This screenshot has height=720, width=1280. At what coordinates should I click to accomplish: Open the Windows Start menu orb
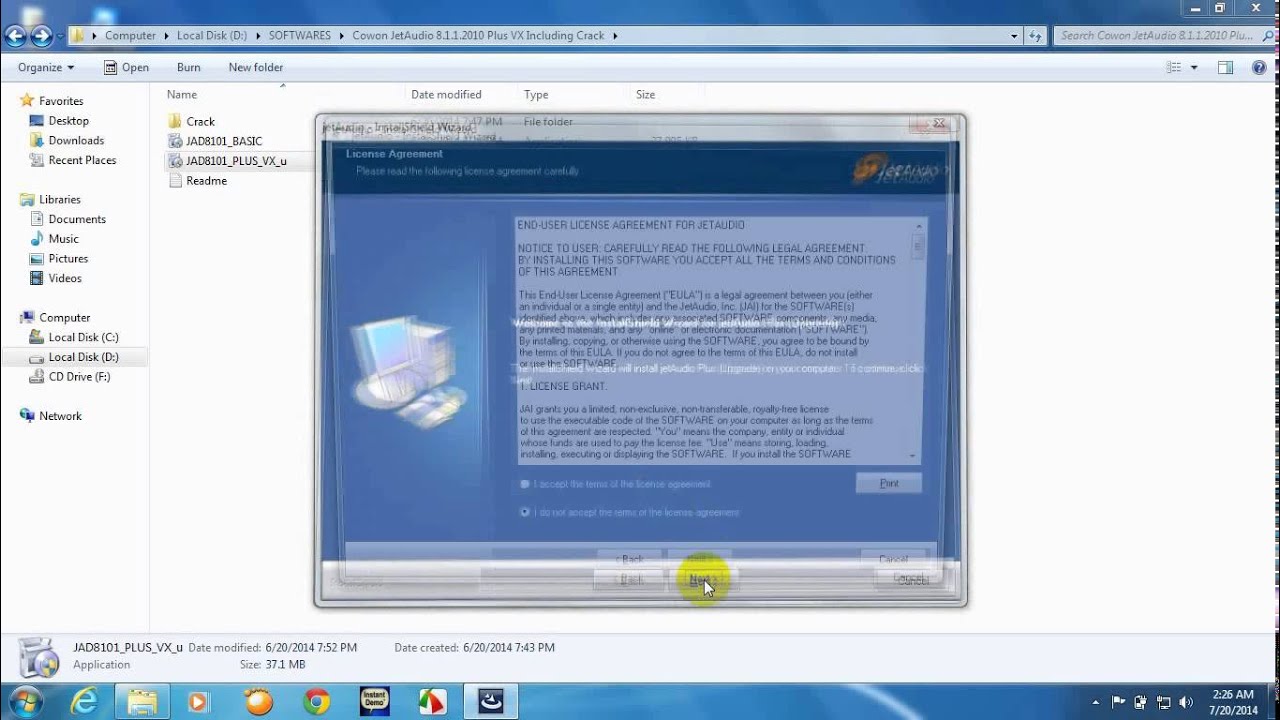point(24,701)
